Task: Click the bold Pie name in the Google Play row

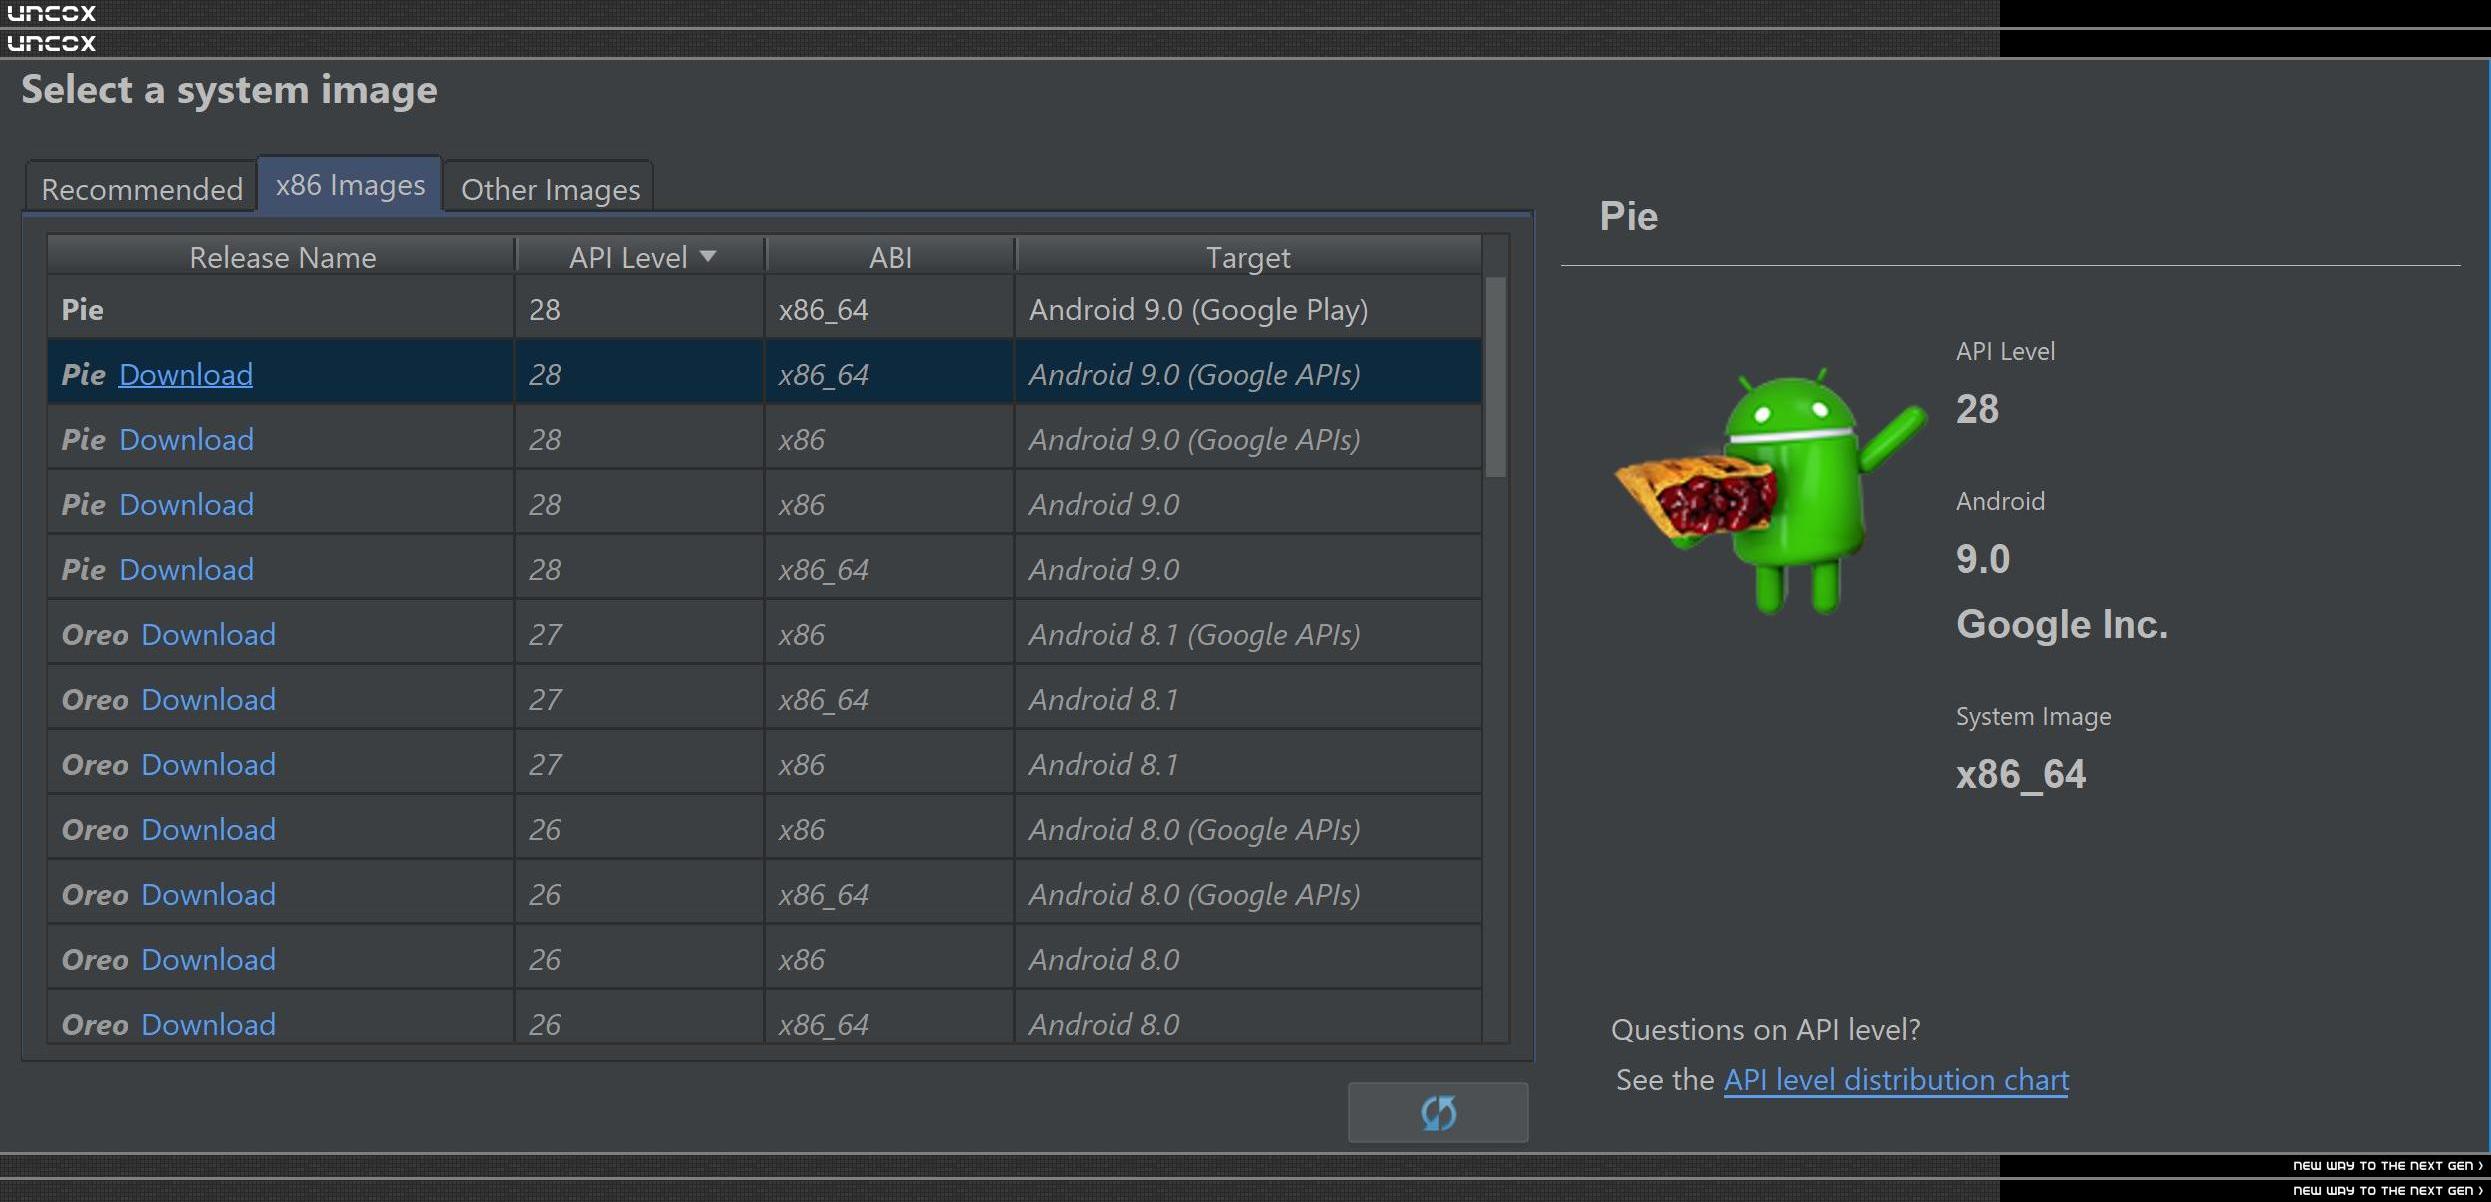Action: click(82, 309)
